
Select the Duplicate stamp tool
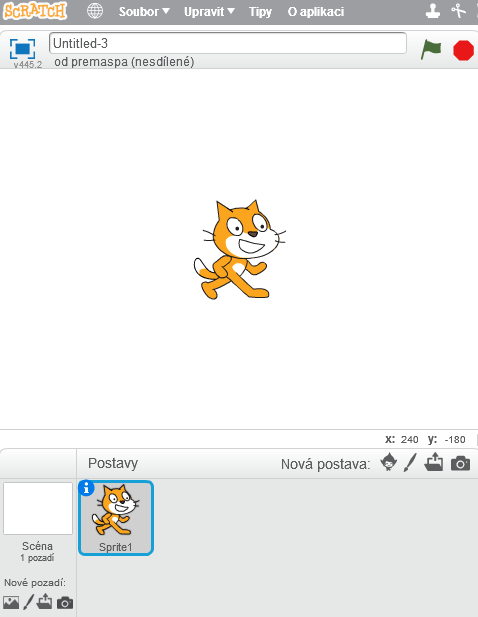click(433, 11)
